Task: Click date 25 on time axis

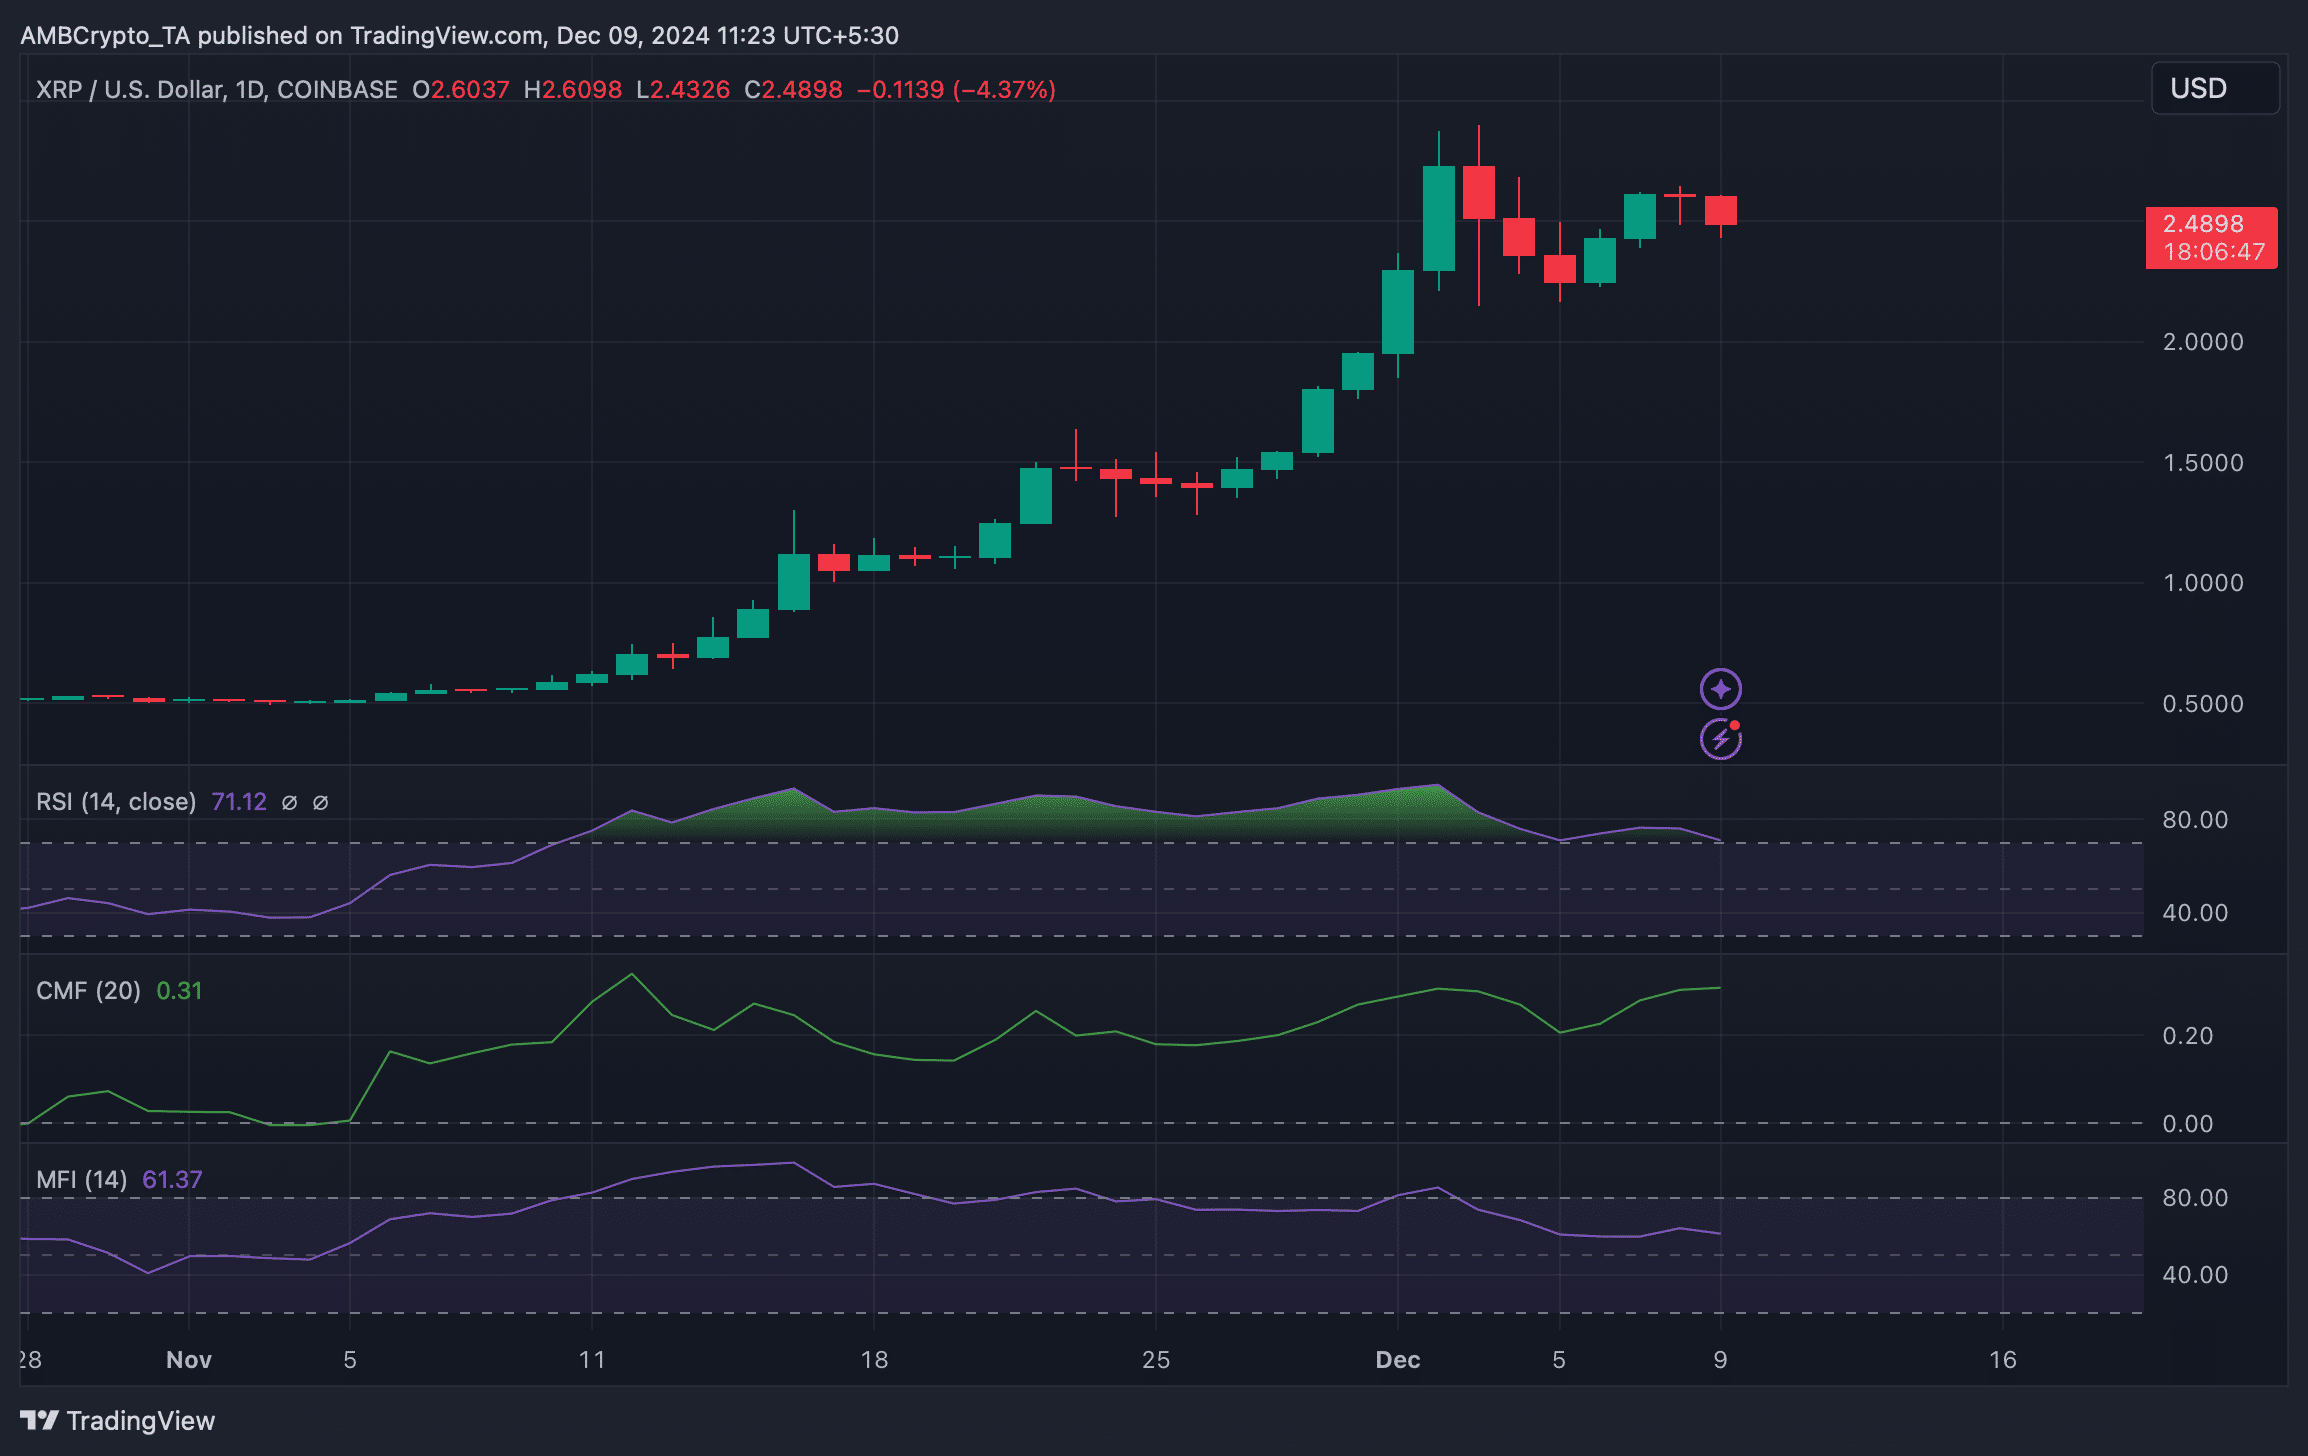Action: pyautogui.click(x=1156, y=1360)
